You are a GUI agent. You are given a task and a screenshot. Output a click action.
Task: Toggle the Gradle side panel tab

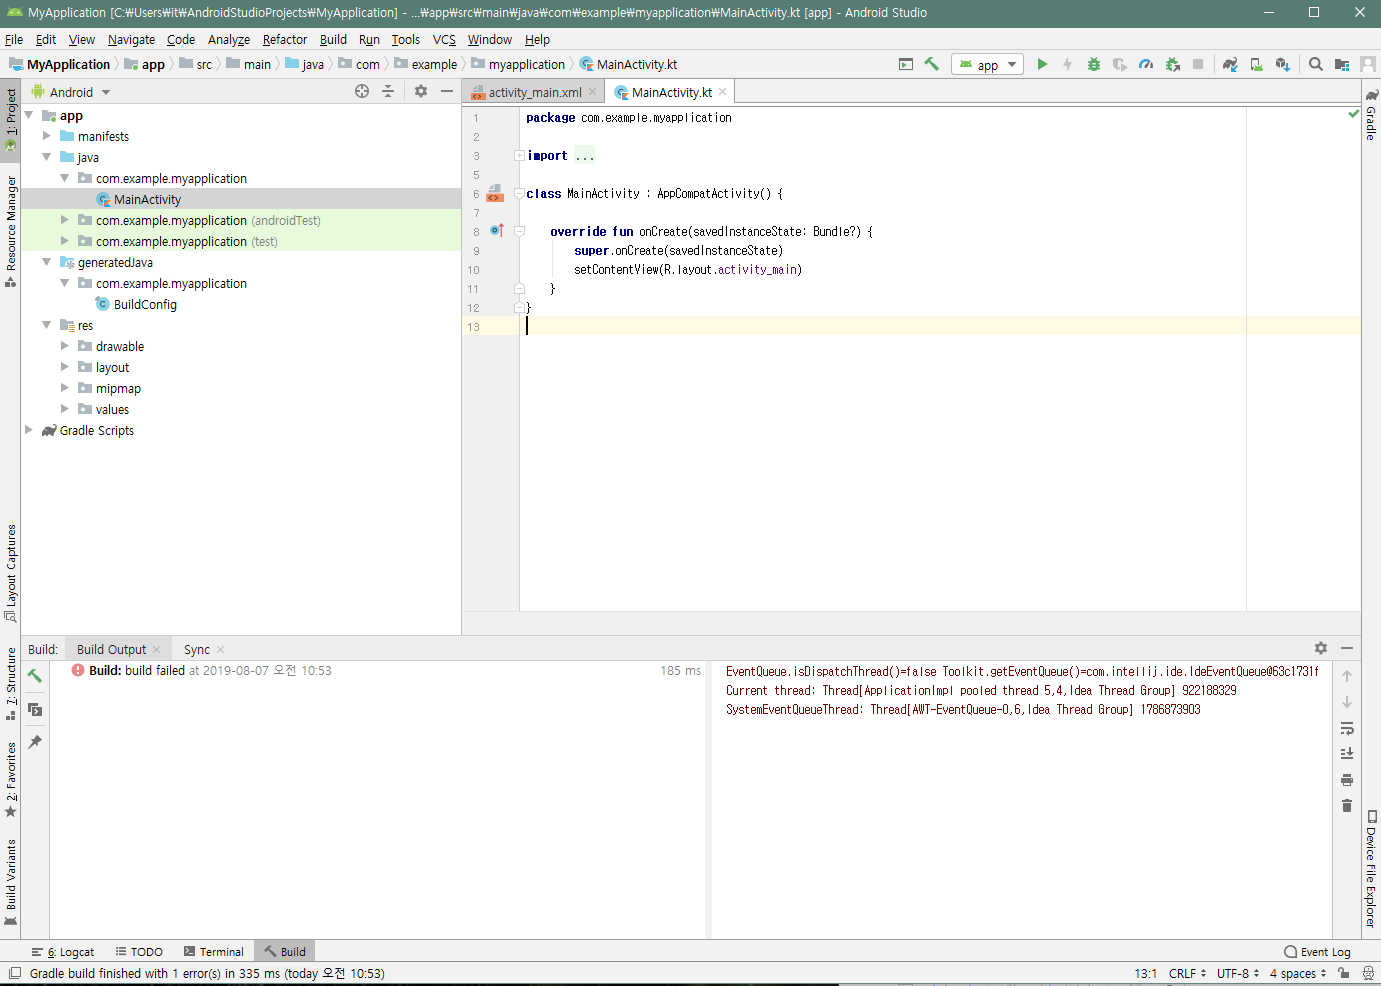point(1371,115)
